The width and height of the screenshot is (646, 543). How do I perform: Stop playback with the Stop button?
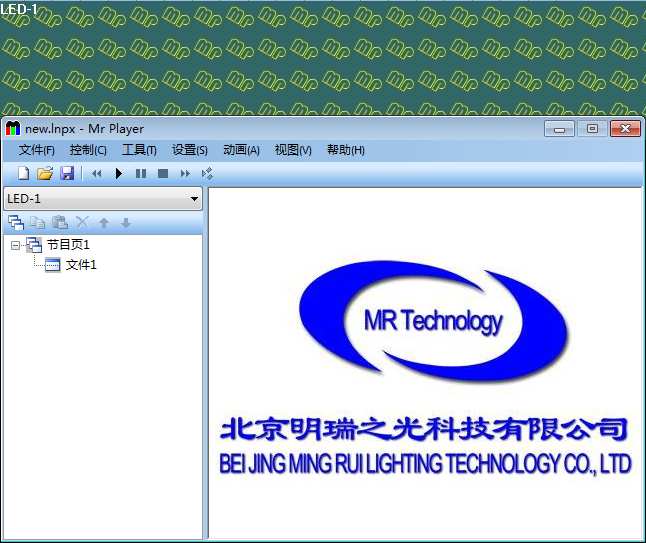click(163, 173)
